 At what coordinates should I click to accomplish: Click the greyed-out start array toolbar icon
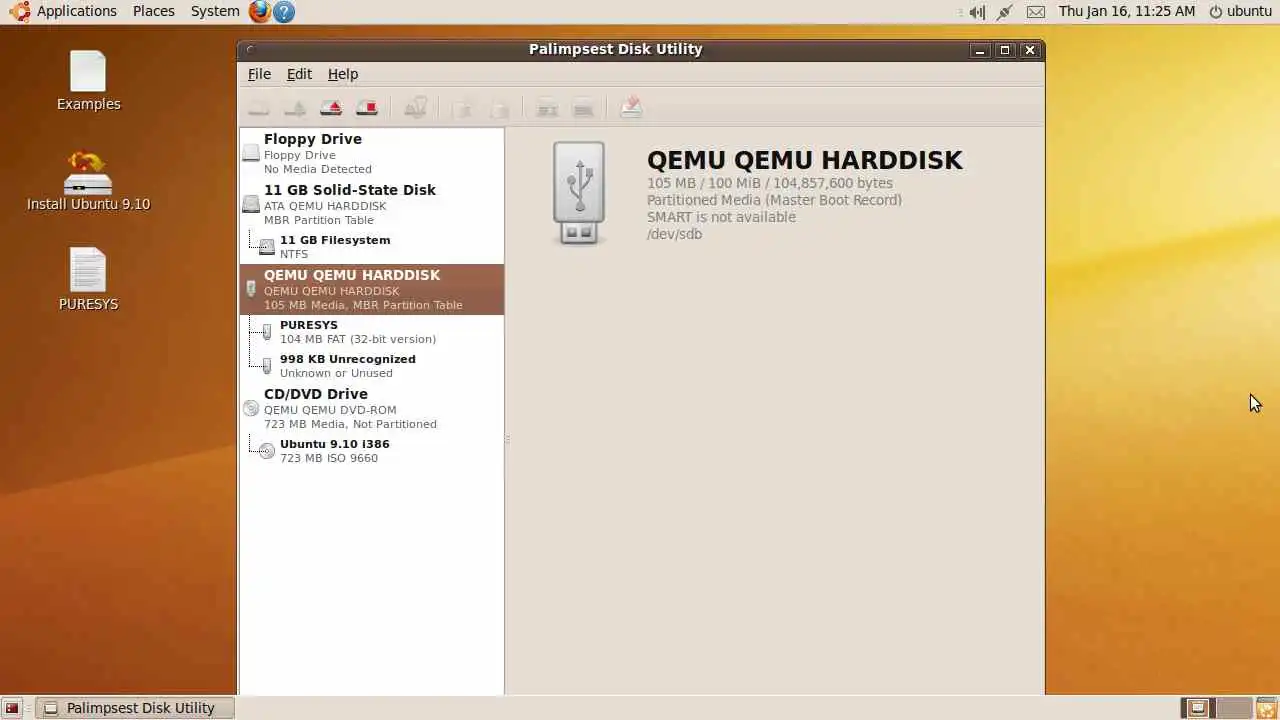pyautogui.click(x=547, y=107)
